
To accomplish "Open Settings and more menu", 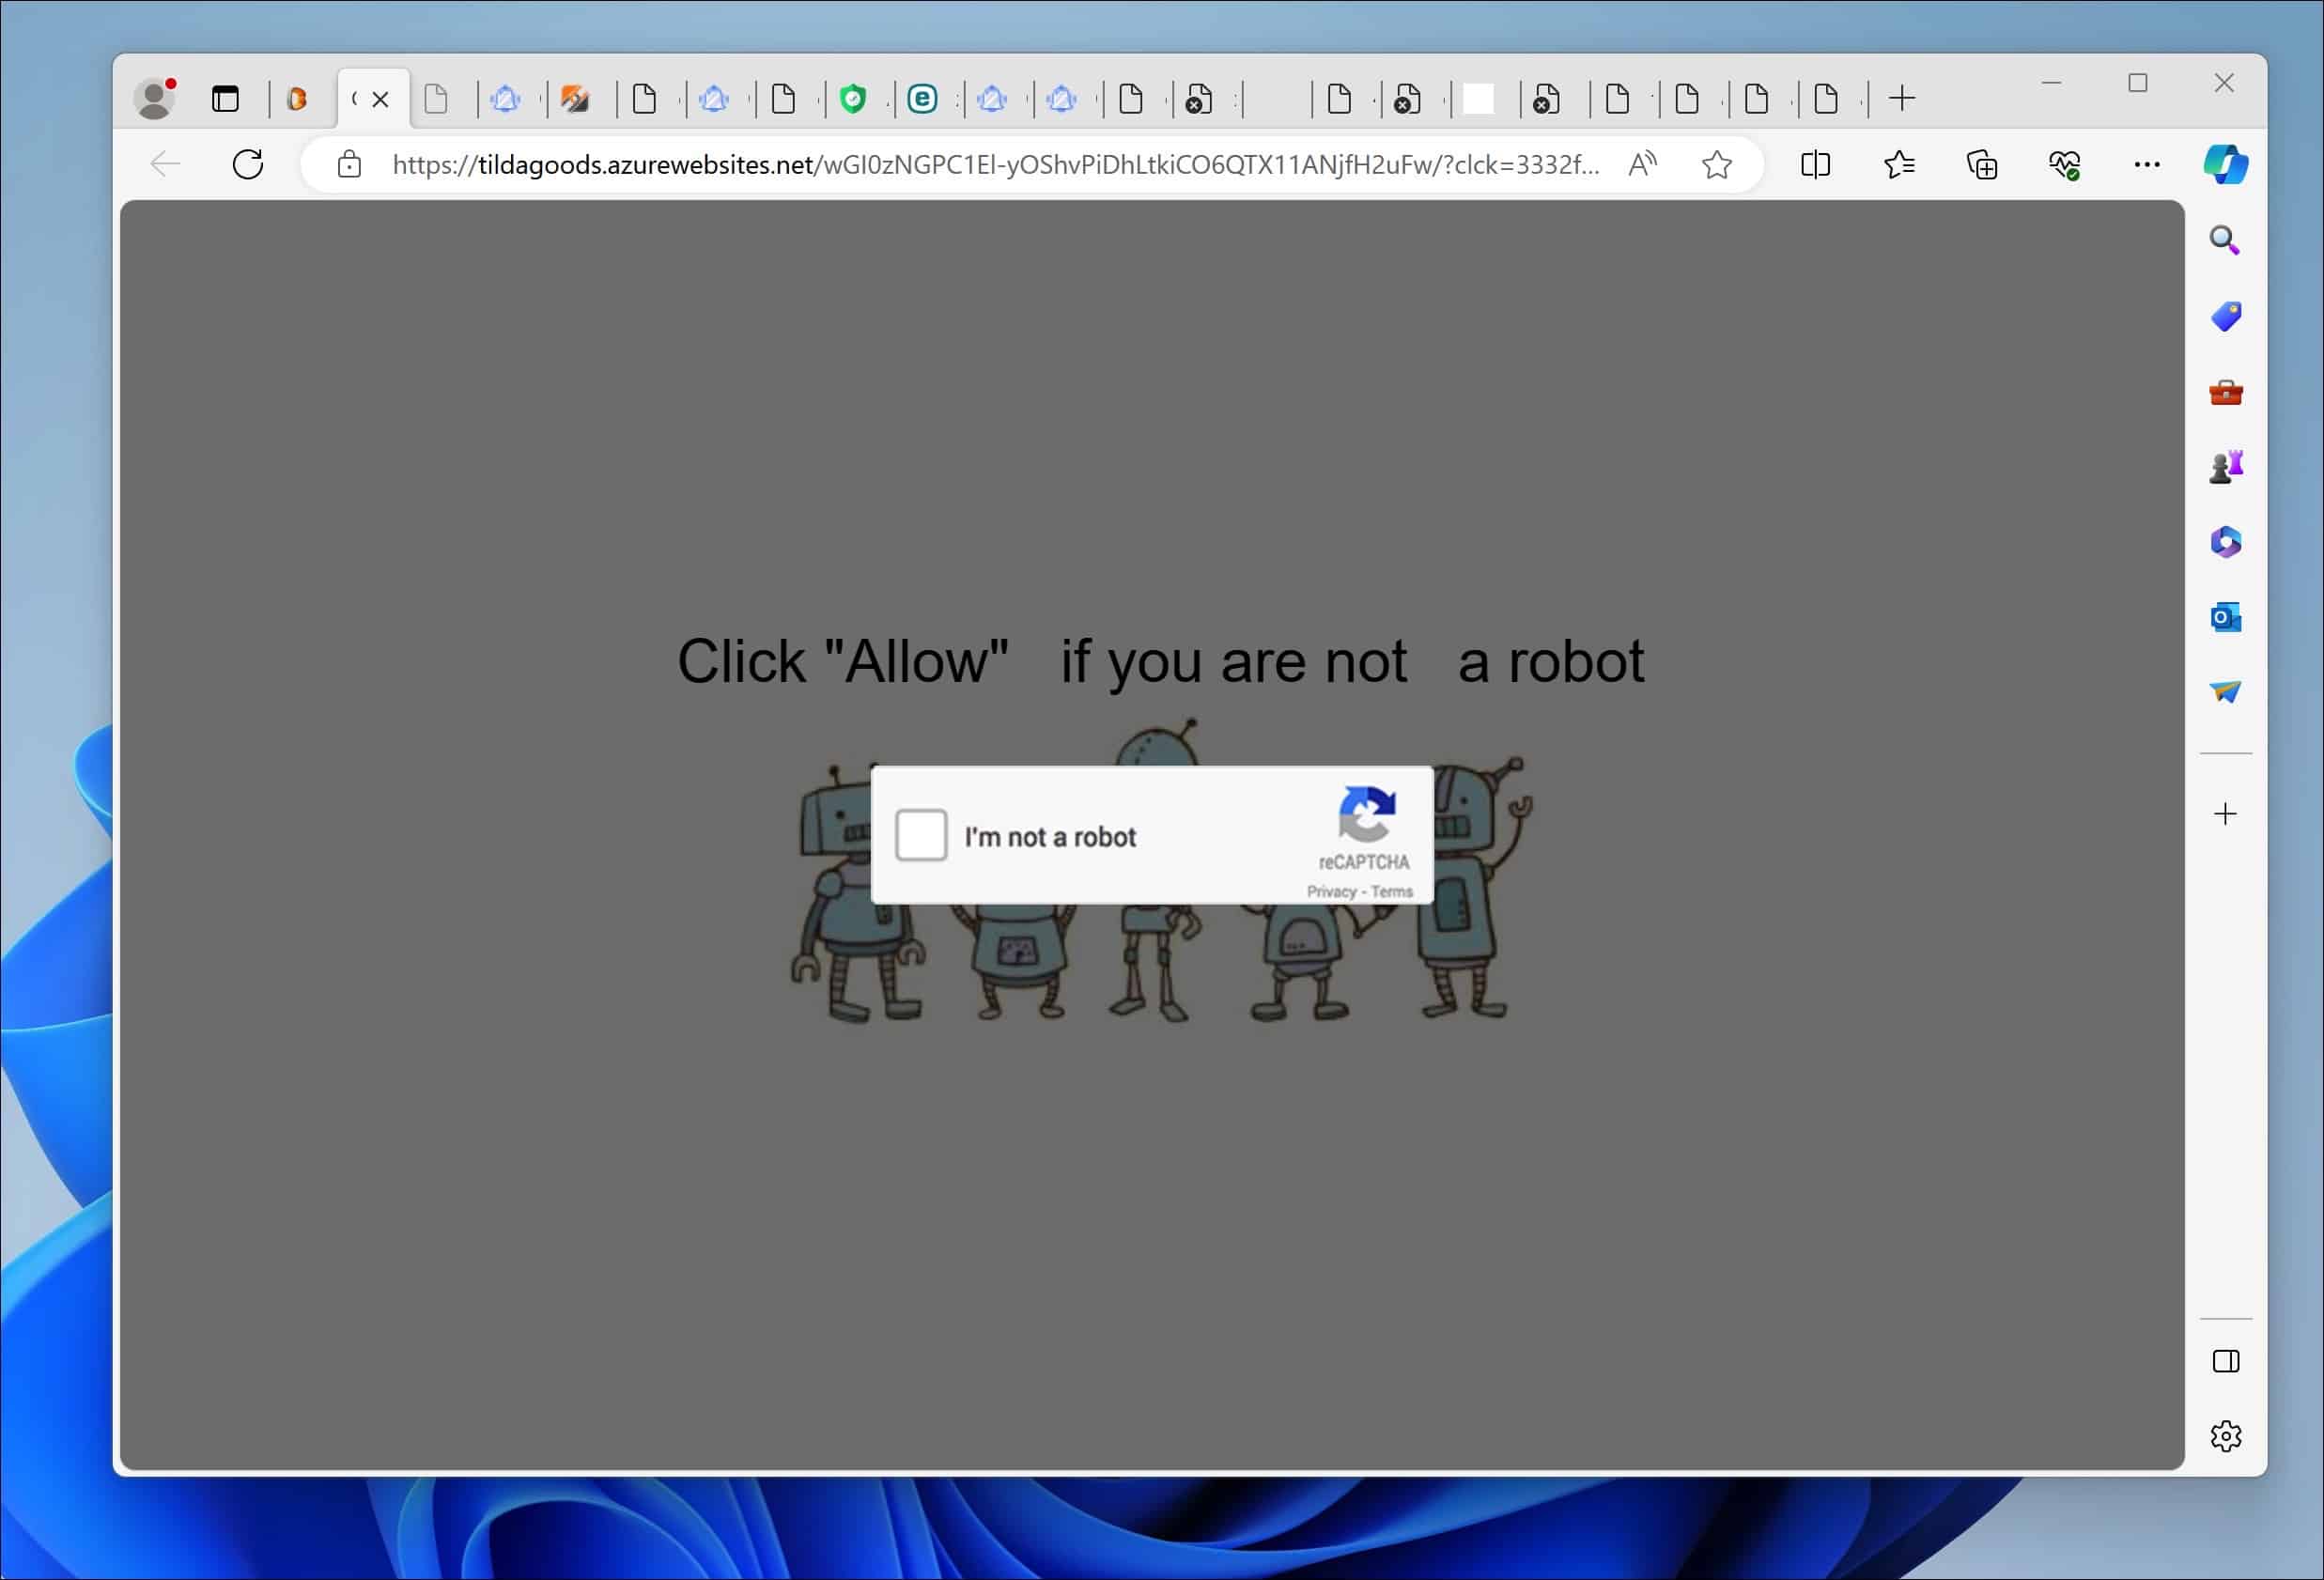I will (x=2147, y=164).
